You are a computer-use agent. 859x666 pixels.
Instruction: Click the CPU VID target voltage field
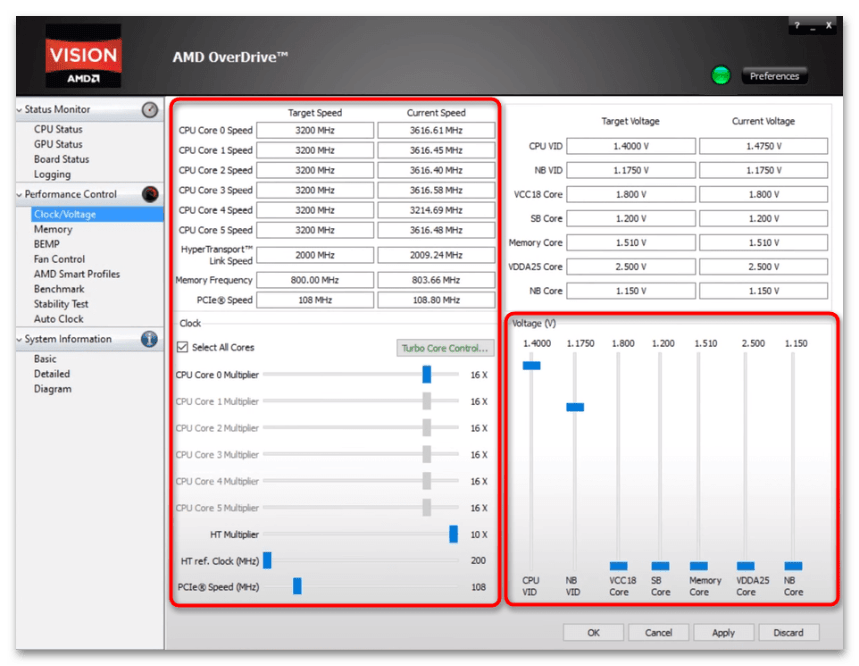click(x=631, y=146)
